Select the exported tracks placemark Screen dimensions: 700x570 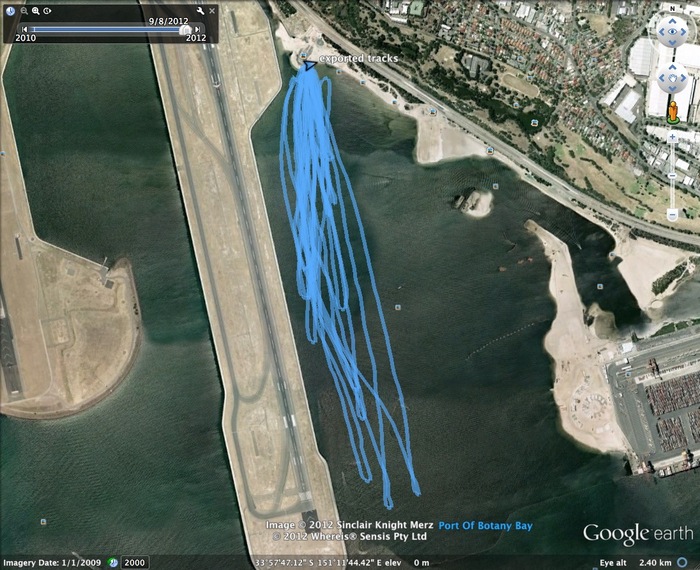310,65
